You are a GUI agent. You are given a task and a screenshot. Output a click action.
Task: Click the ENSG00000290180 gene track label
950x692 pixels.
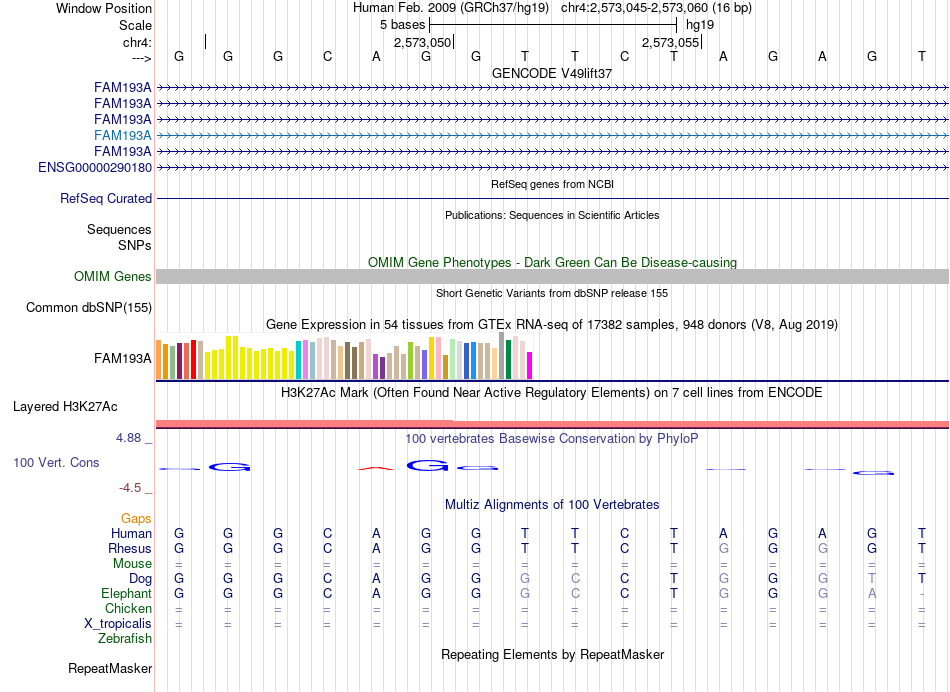pos(95,167)
